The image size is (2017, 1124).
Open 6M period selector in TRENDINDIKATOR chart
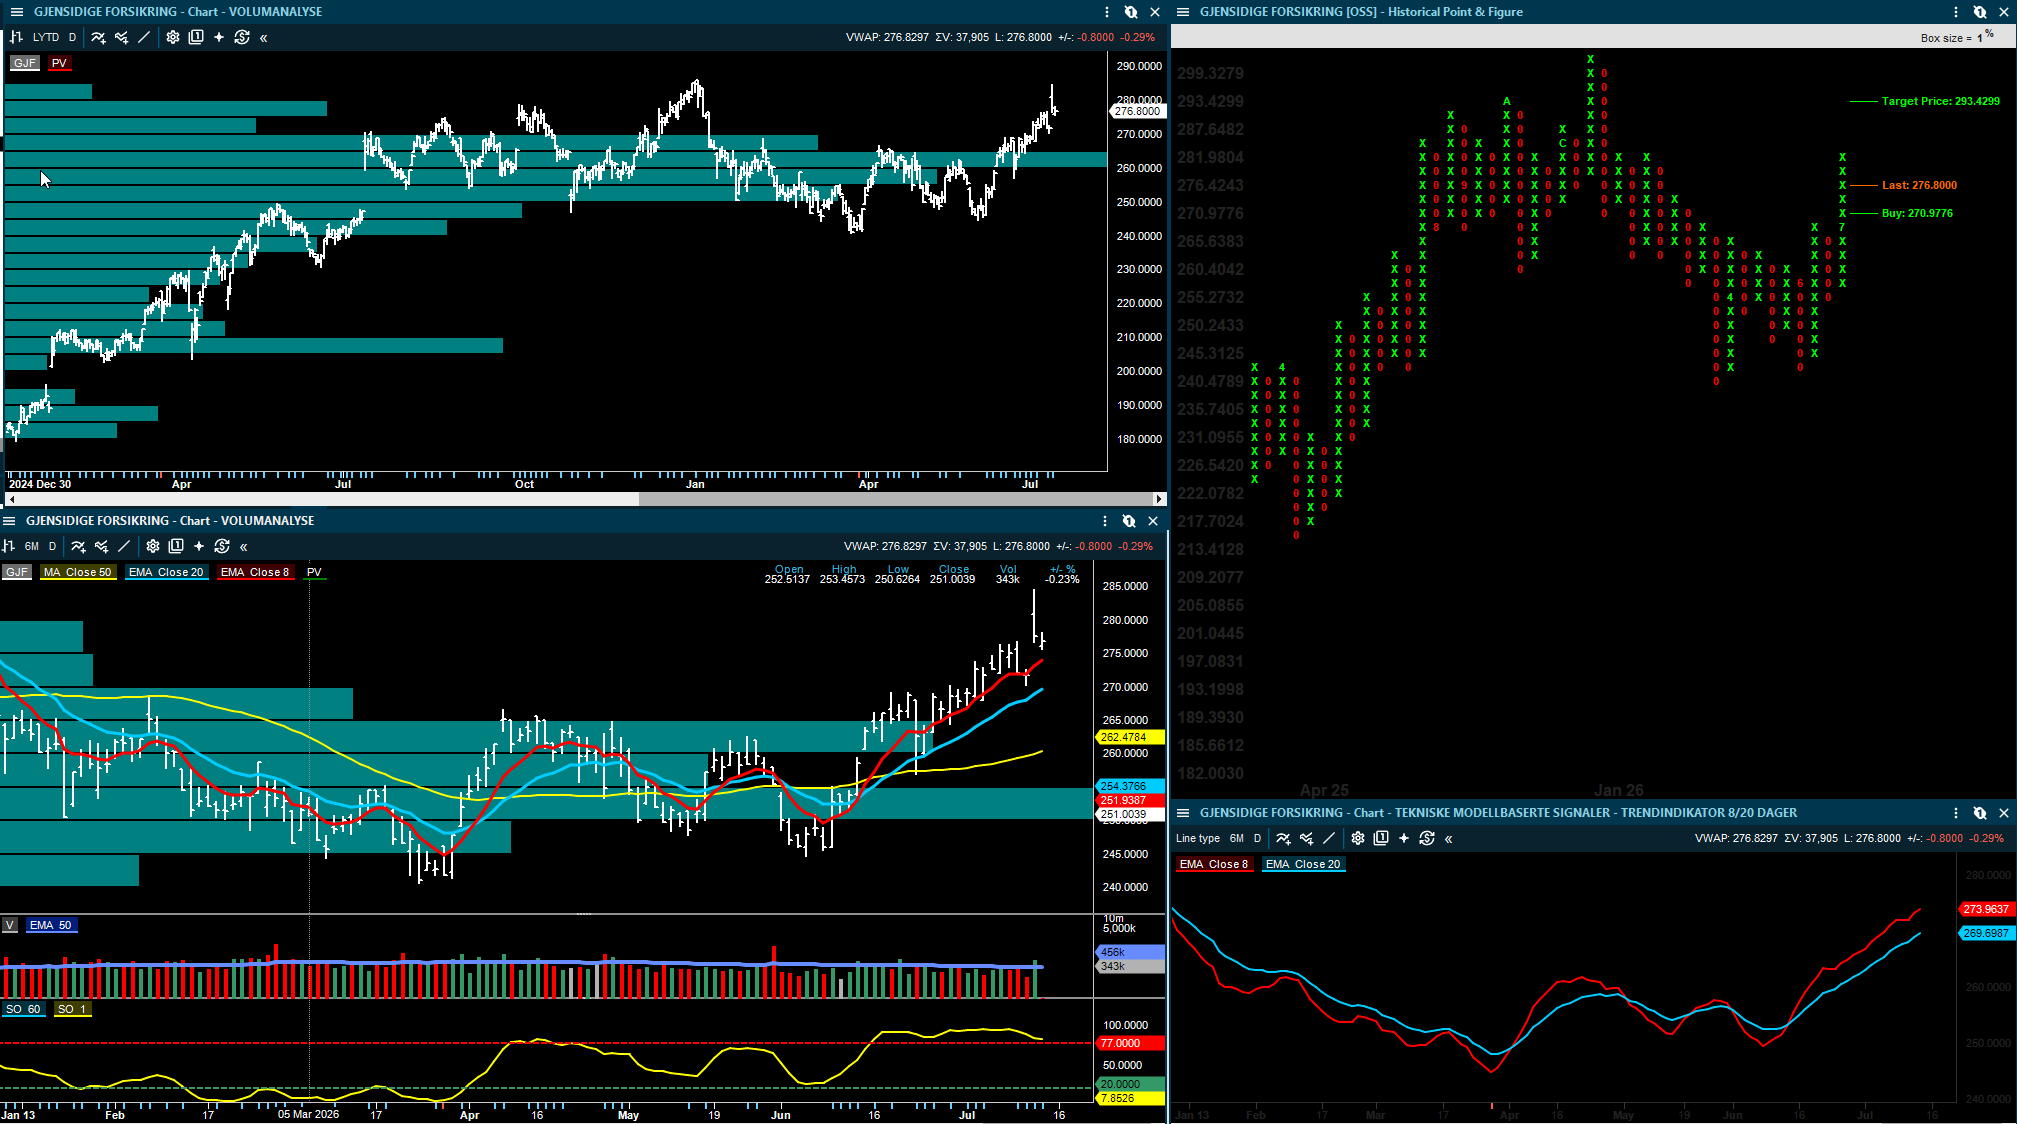click(x=1237, y=839)
